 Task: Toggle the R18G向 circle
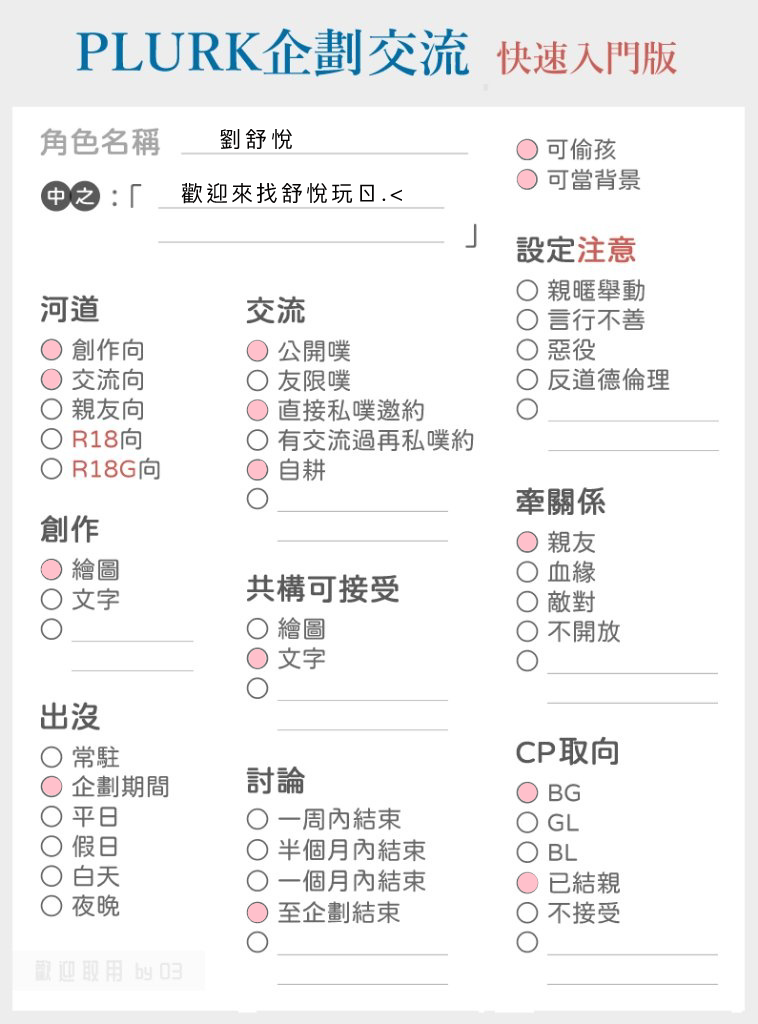click(x=52, y=469)
